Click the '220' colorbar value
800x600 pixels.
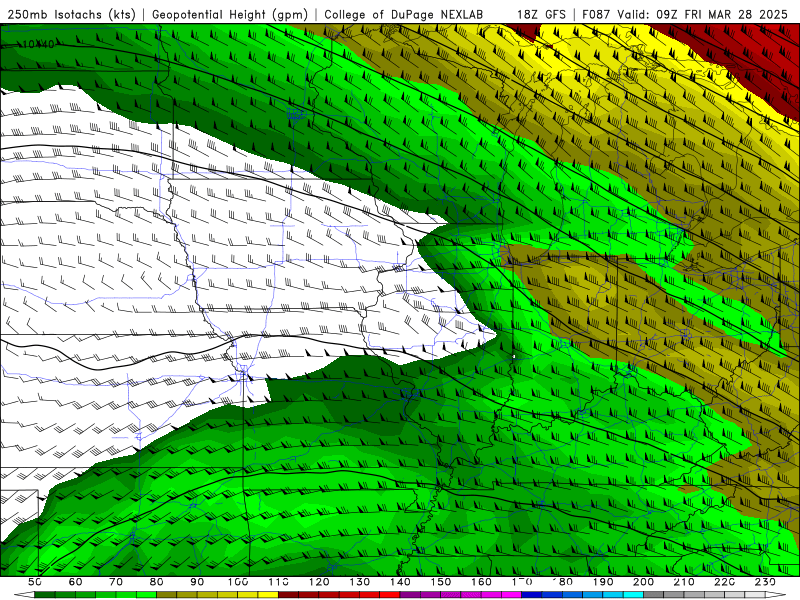click(724, 582)
